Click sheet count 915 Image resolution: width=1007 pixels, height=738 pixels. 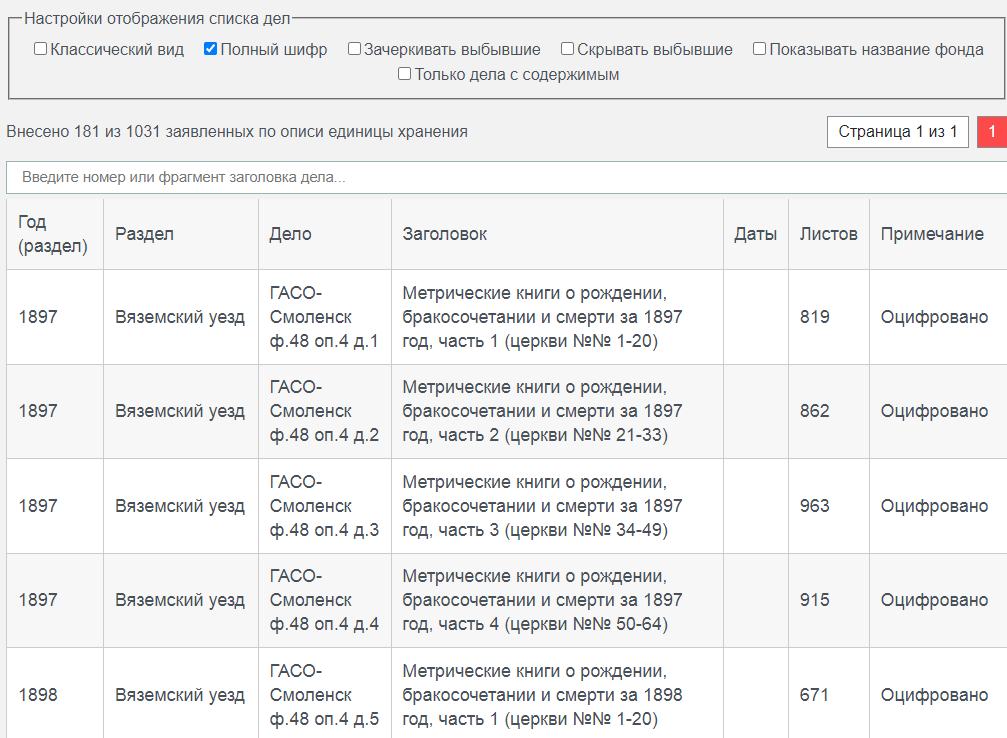pyautogui.click(x=814, y=600)
